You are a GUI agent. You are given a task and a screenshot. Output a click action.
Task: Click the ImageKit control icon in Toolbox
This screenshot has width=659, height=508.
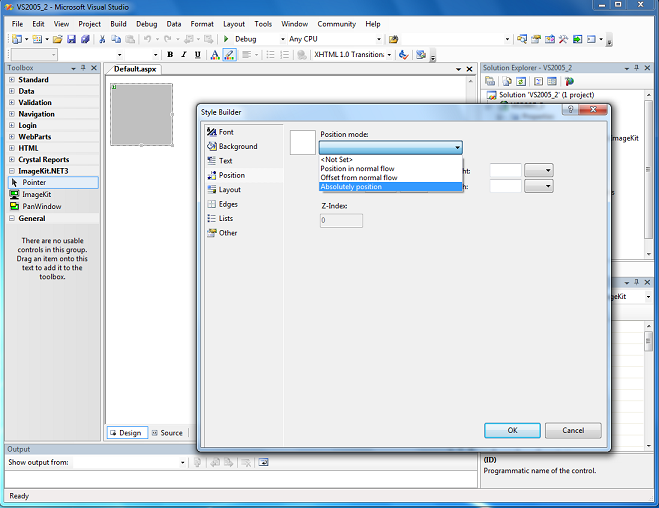(x=14, y=195)
